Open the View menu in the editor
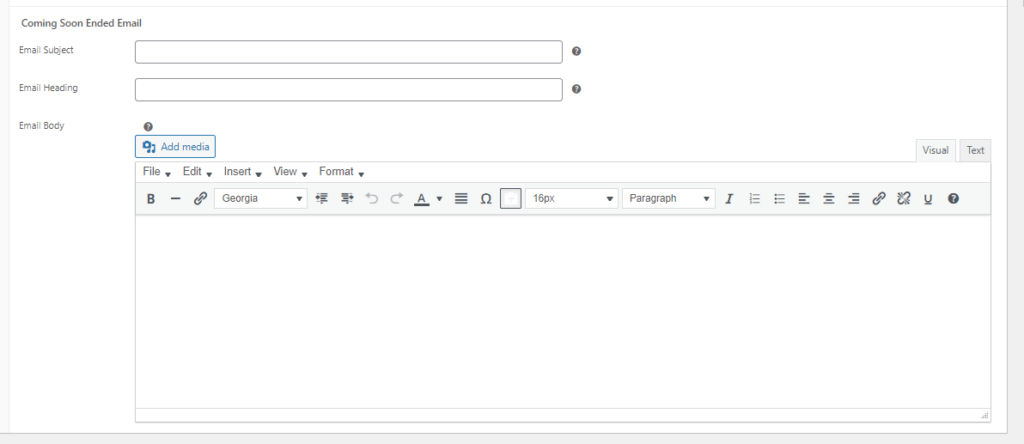Image resolution: width=1024 pixels, height=444 pixels. pyautogui.click(x=290, y=172)
